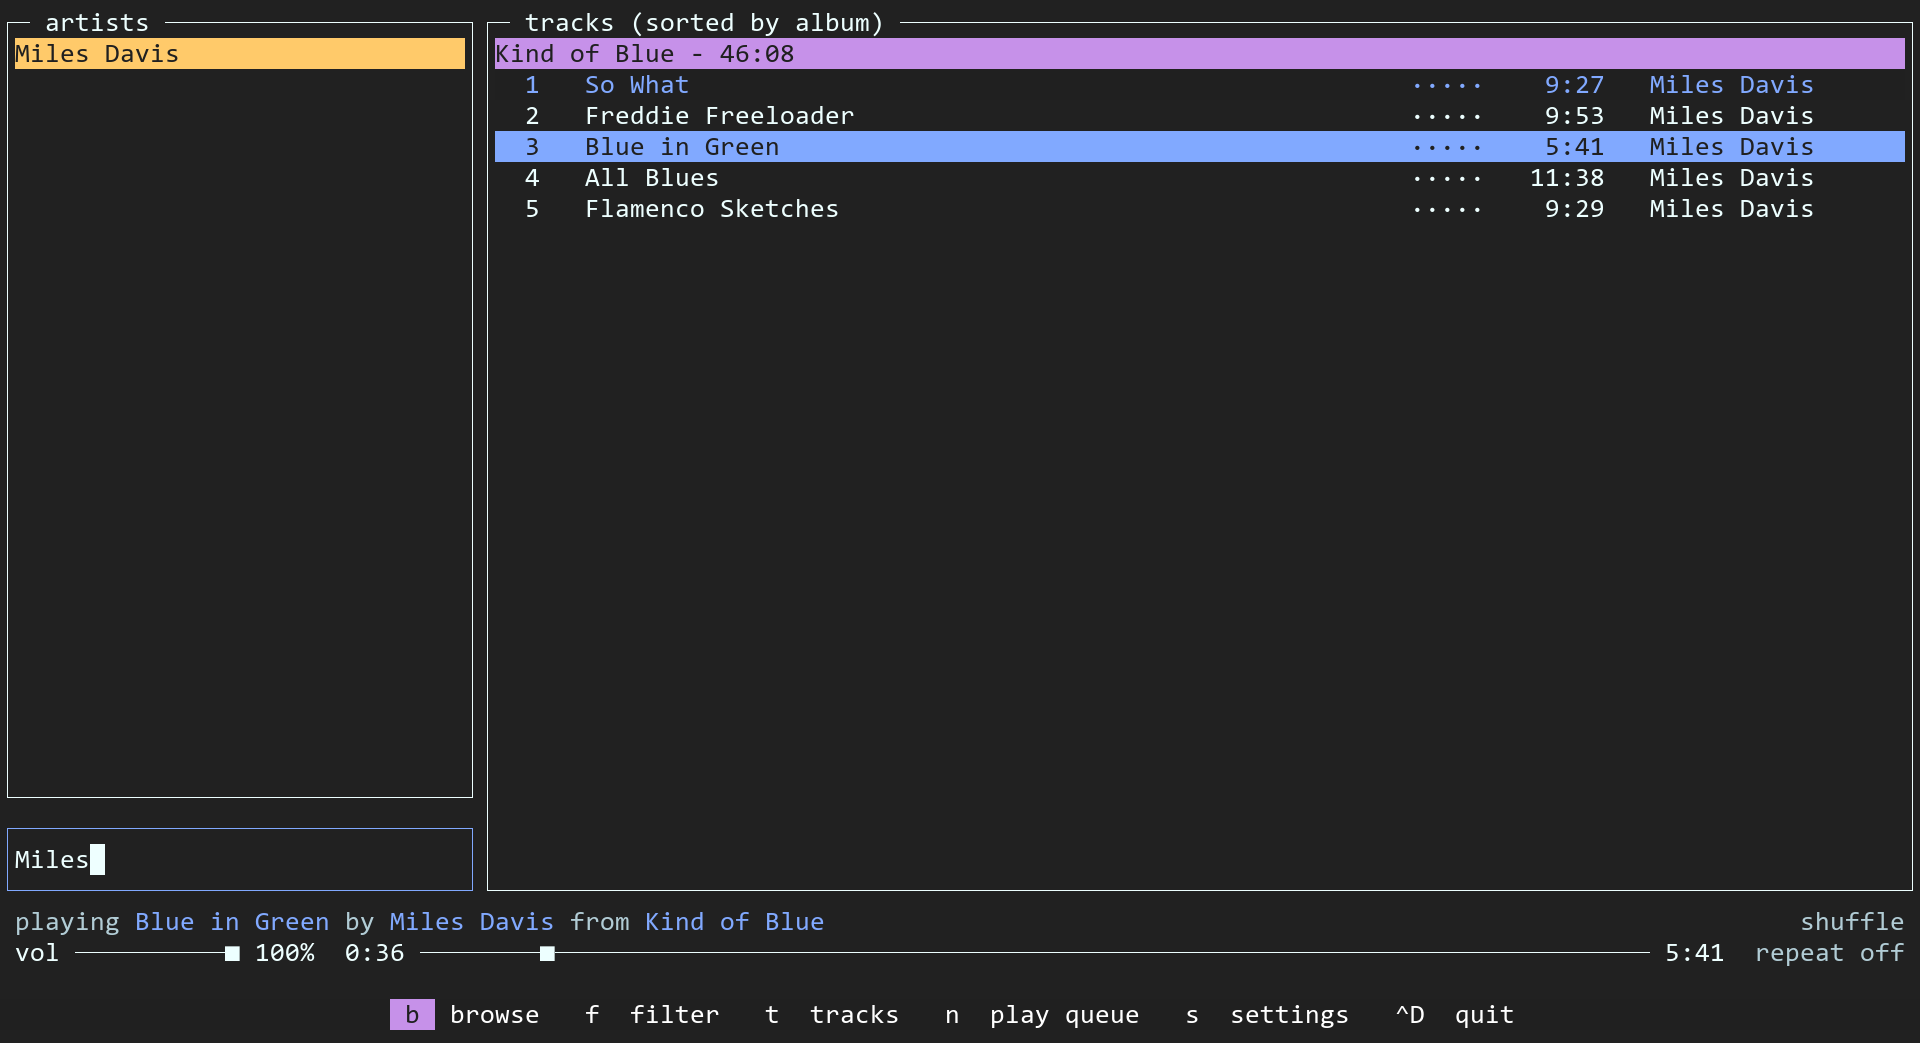The image size is (1920, 1043).
Task: Toggle repeat off setting
Action: point(1829,953)
